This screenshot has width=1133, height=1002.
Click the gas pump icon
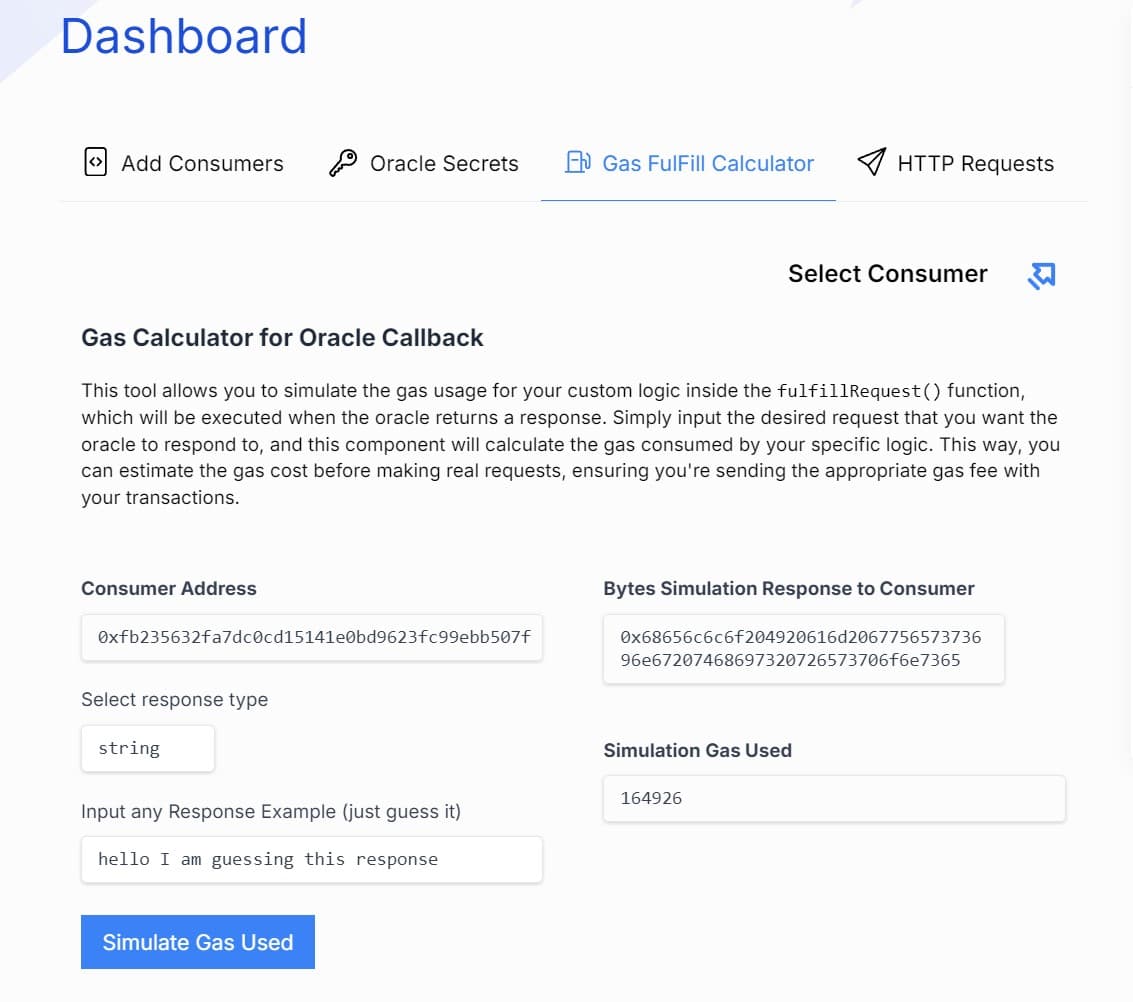577,162
